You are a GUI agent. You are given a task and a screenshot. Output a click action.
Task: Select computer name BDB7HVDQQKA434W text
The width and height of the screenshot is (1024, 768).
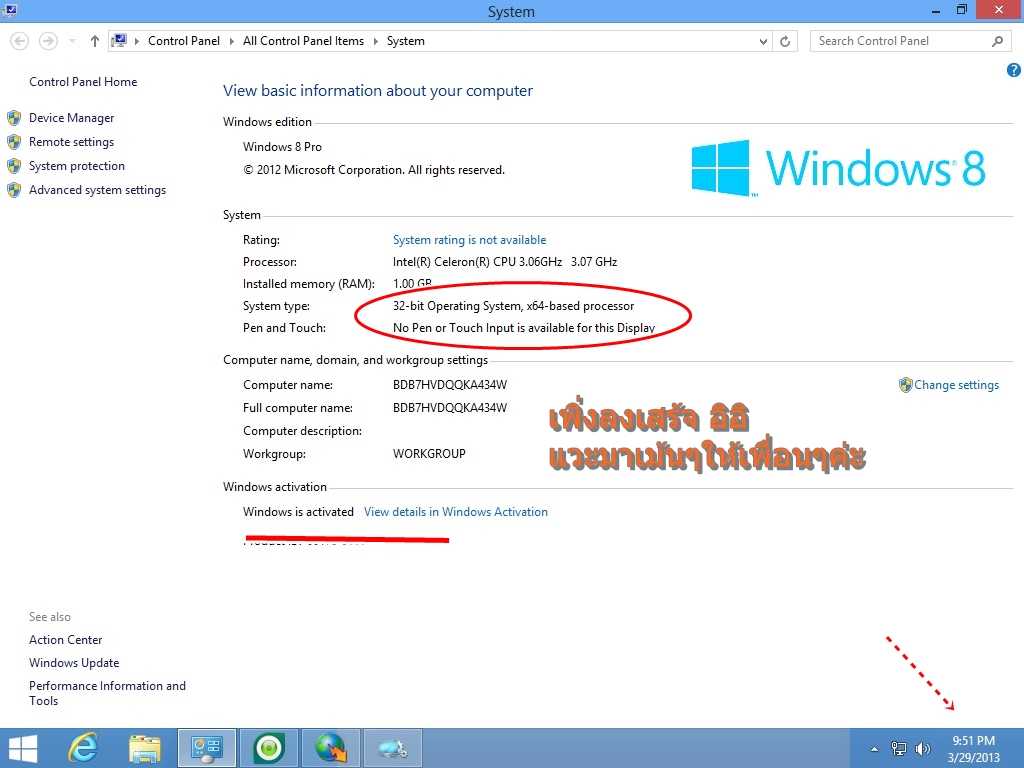pyautogui.click(x=450, y=385)
